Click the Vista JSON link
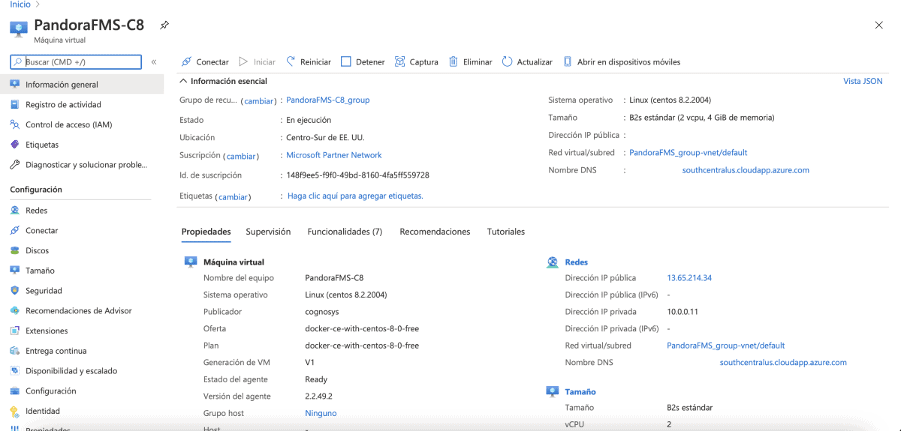Screen dimensions: 902x431 click(863, 81)
